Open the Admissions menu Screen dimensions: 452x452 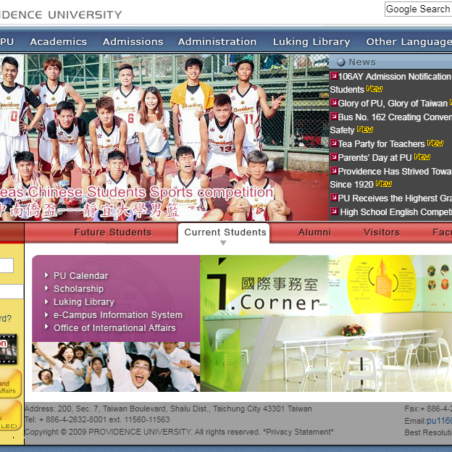coord(133,42)
